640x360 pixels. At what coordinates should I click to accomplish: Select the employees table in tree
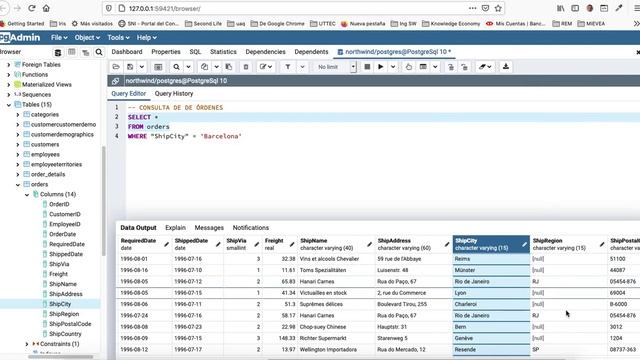(x=45, y=154)
